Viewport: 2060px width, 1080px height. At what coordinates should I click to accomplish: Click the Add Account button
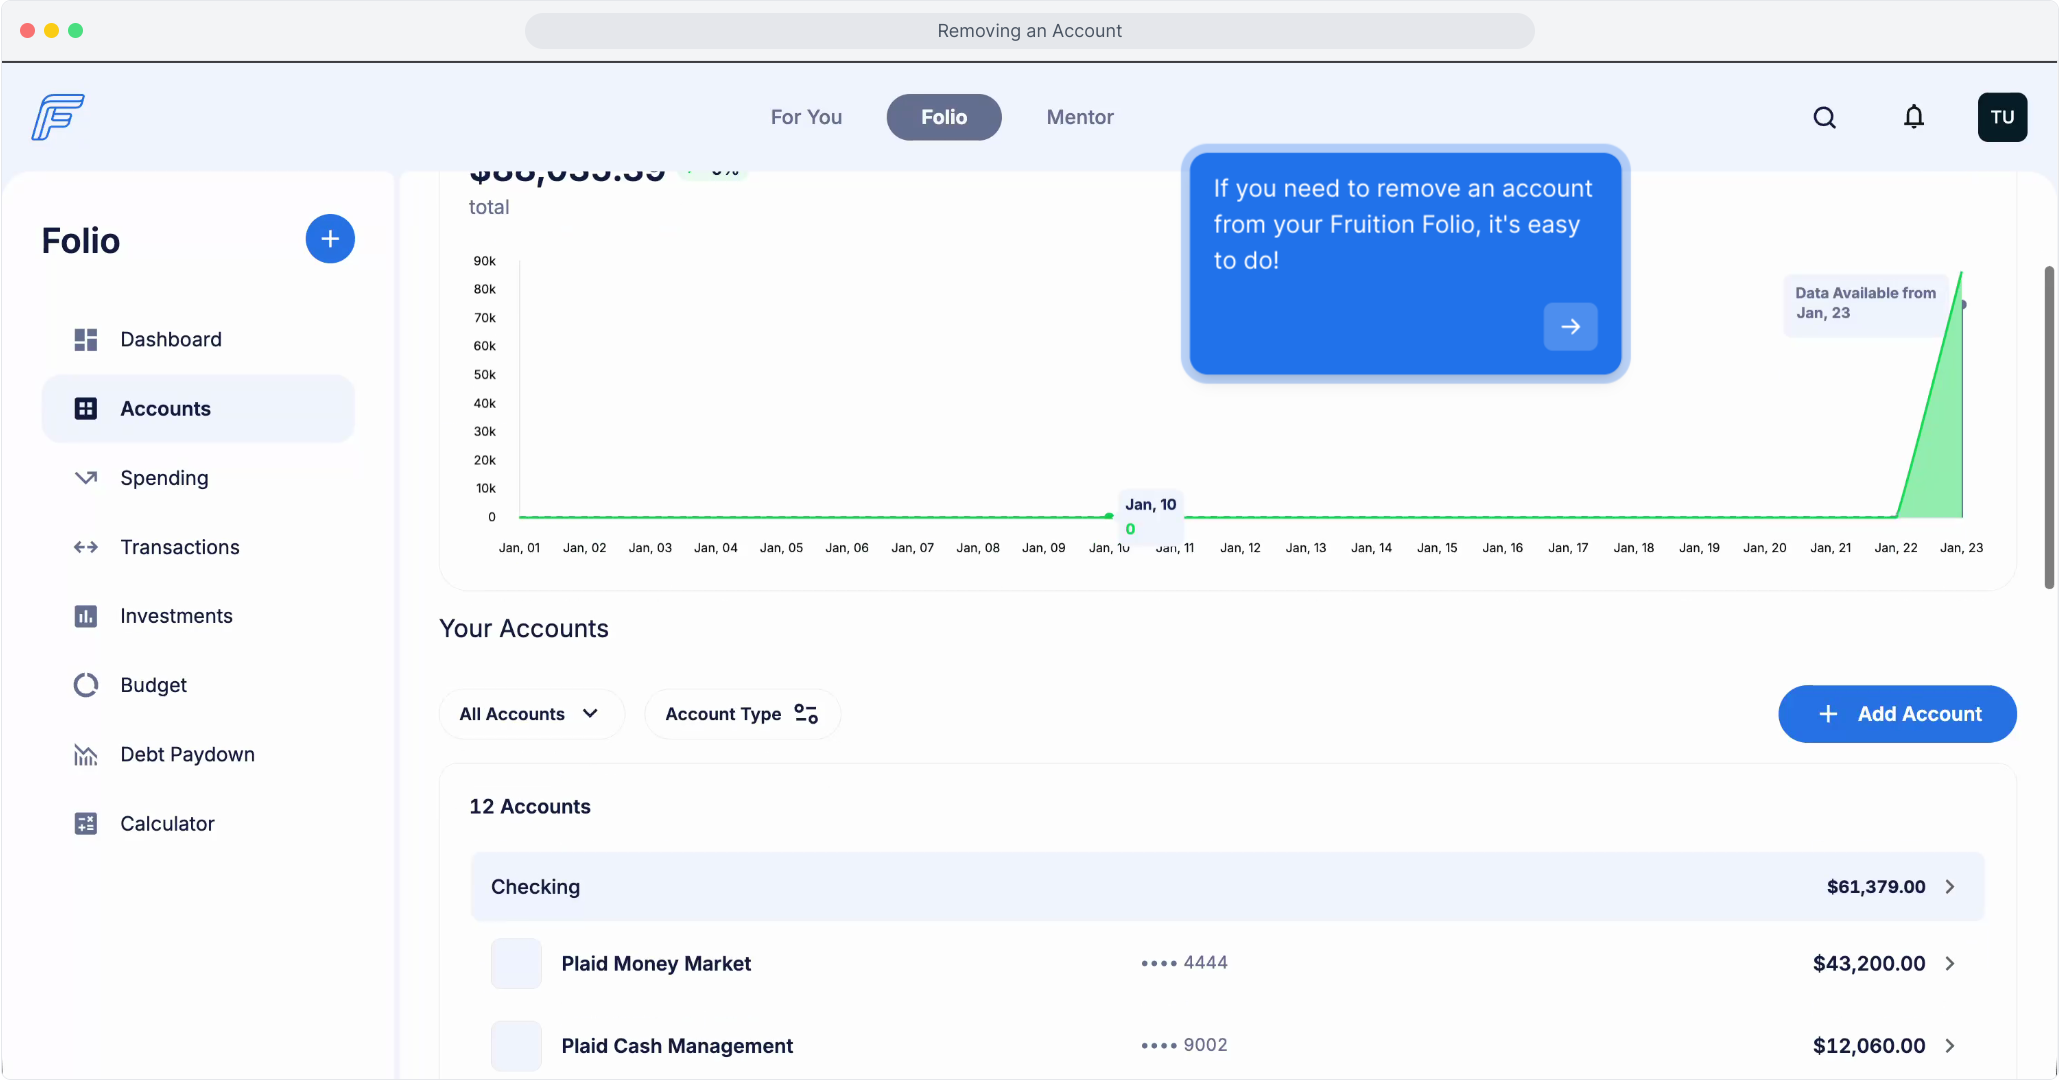[1897, 714]
